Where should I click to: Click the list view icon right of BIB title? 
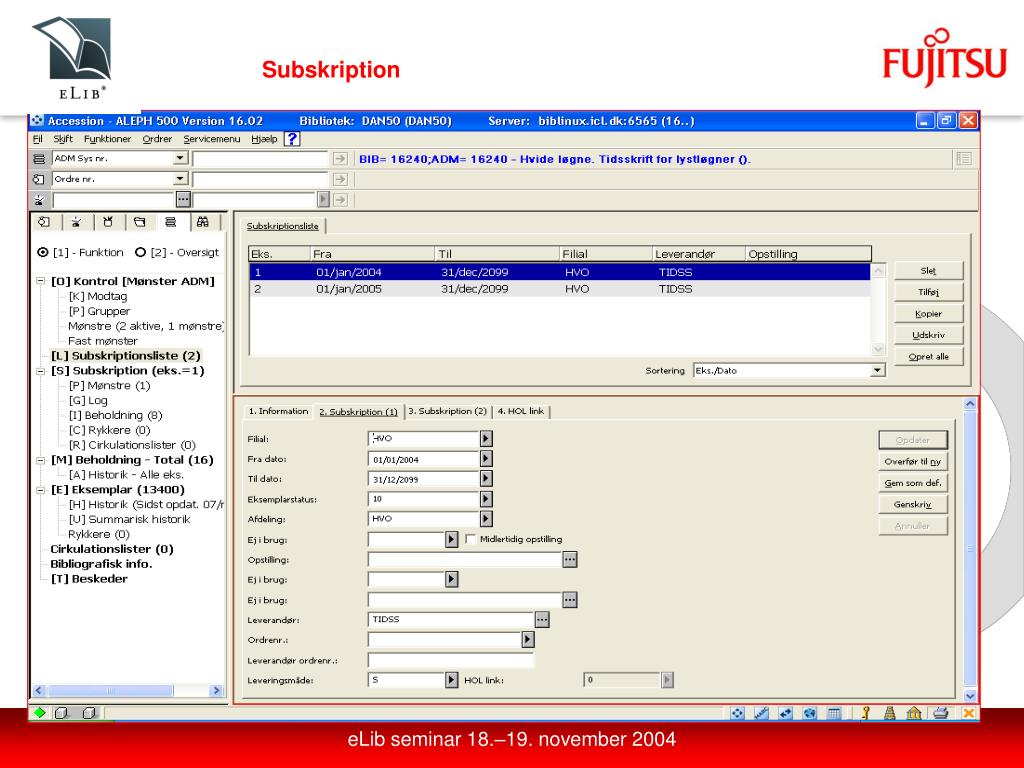click(963, 159)
